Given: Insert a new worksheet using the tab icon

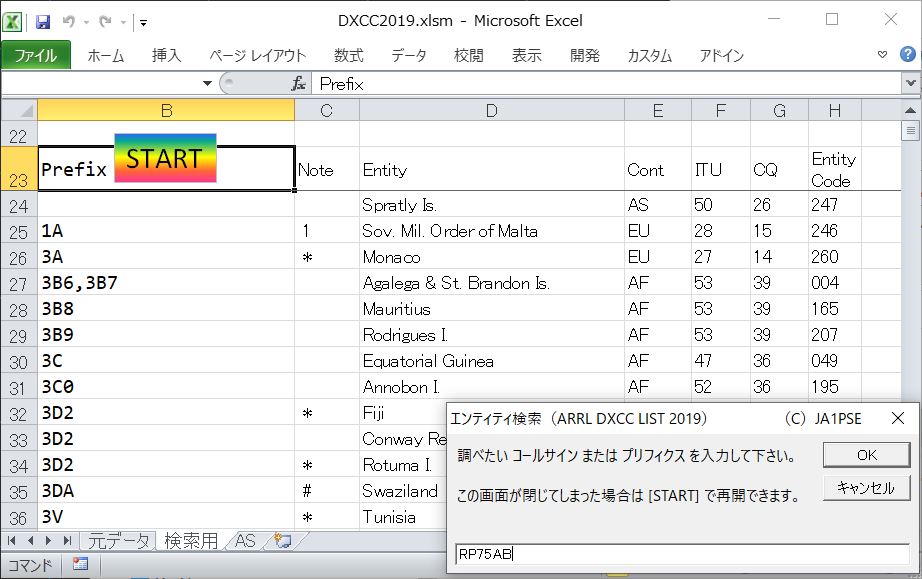Looking at the screenshot, I should (282, 541).
